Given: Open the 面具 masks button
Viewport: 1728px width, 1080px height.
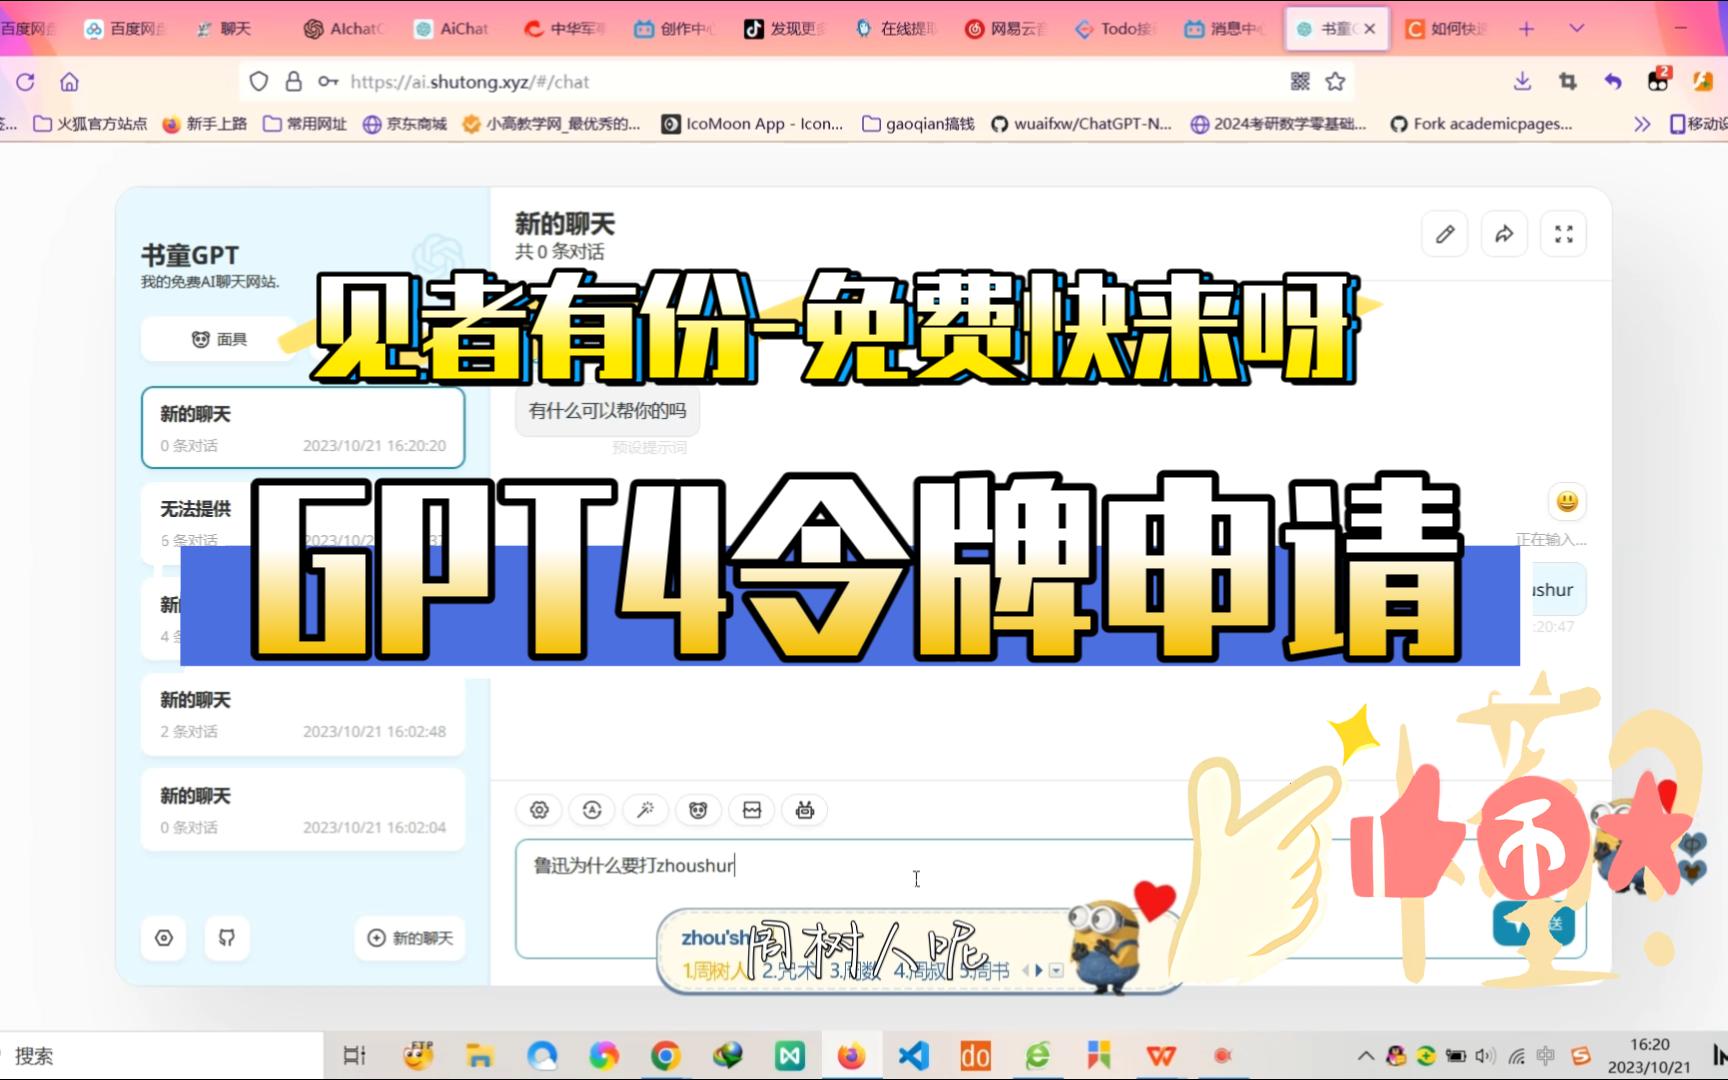Looking at the screenshot, I should click(219, 339).
